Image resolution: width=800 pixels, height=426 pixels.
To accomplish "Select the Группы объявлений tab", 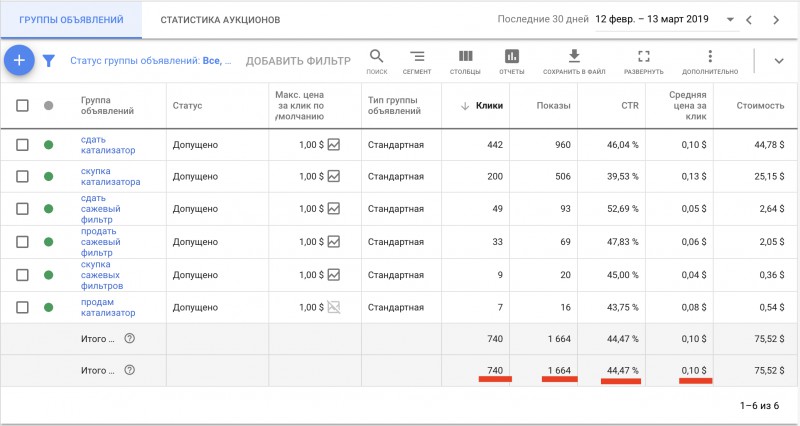I will 71,19.
